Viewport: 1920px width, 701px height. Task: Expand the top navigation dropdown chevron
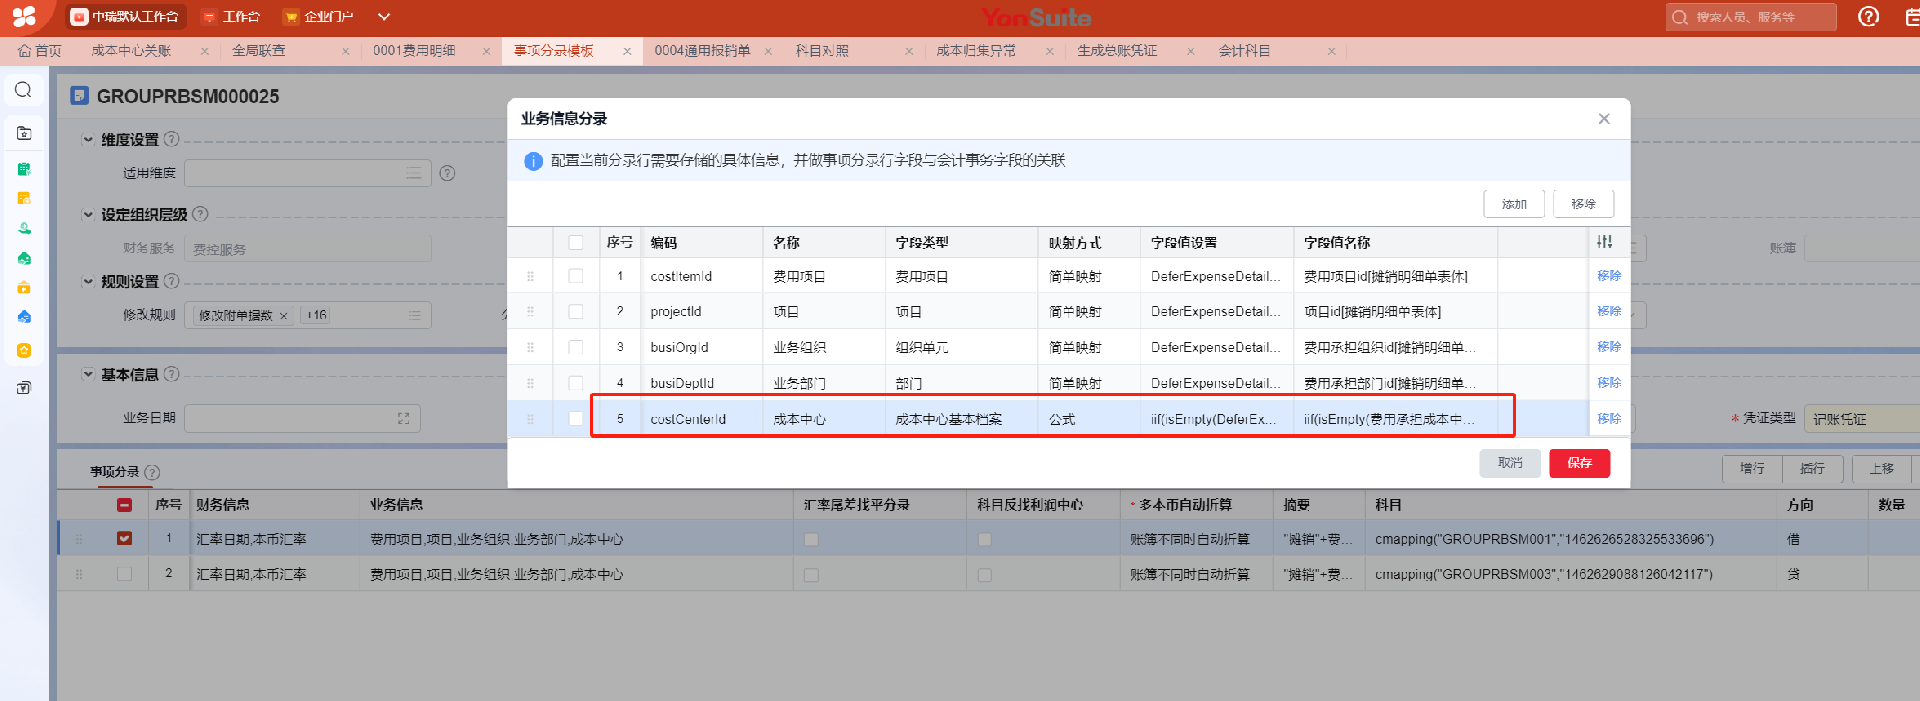pos(384,17)
